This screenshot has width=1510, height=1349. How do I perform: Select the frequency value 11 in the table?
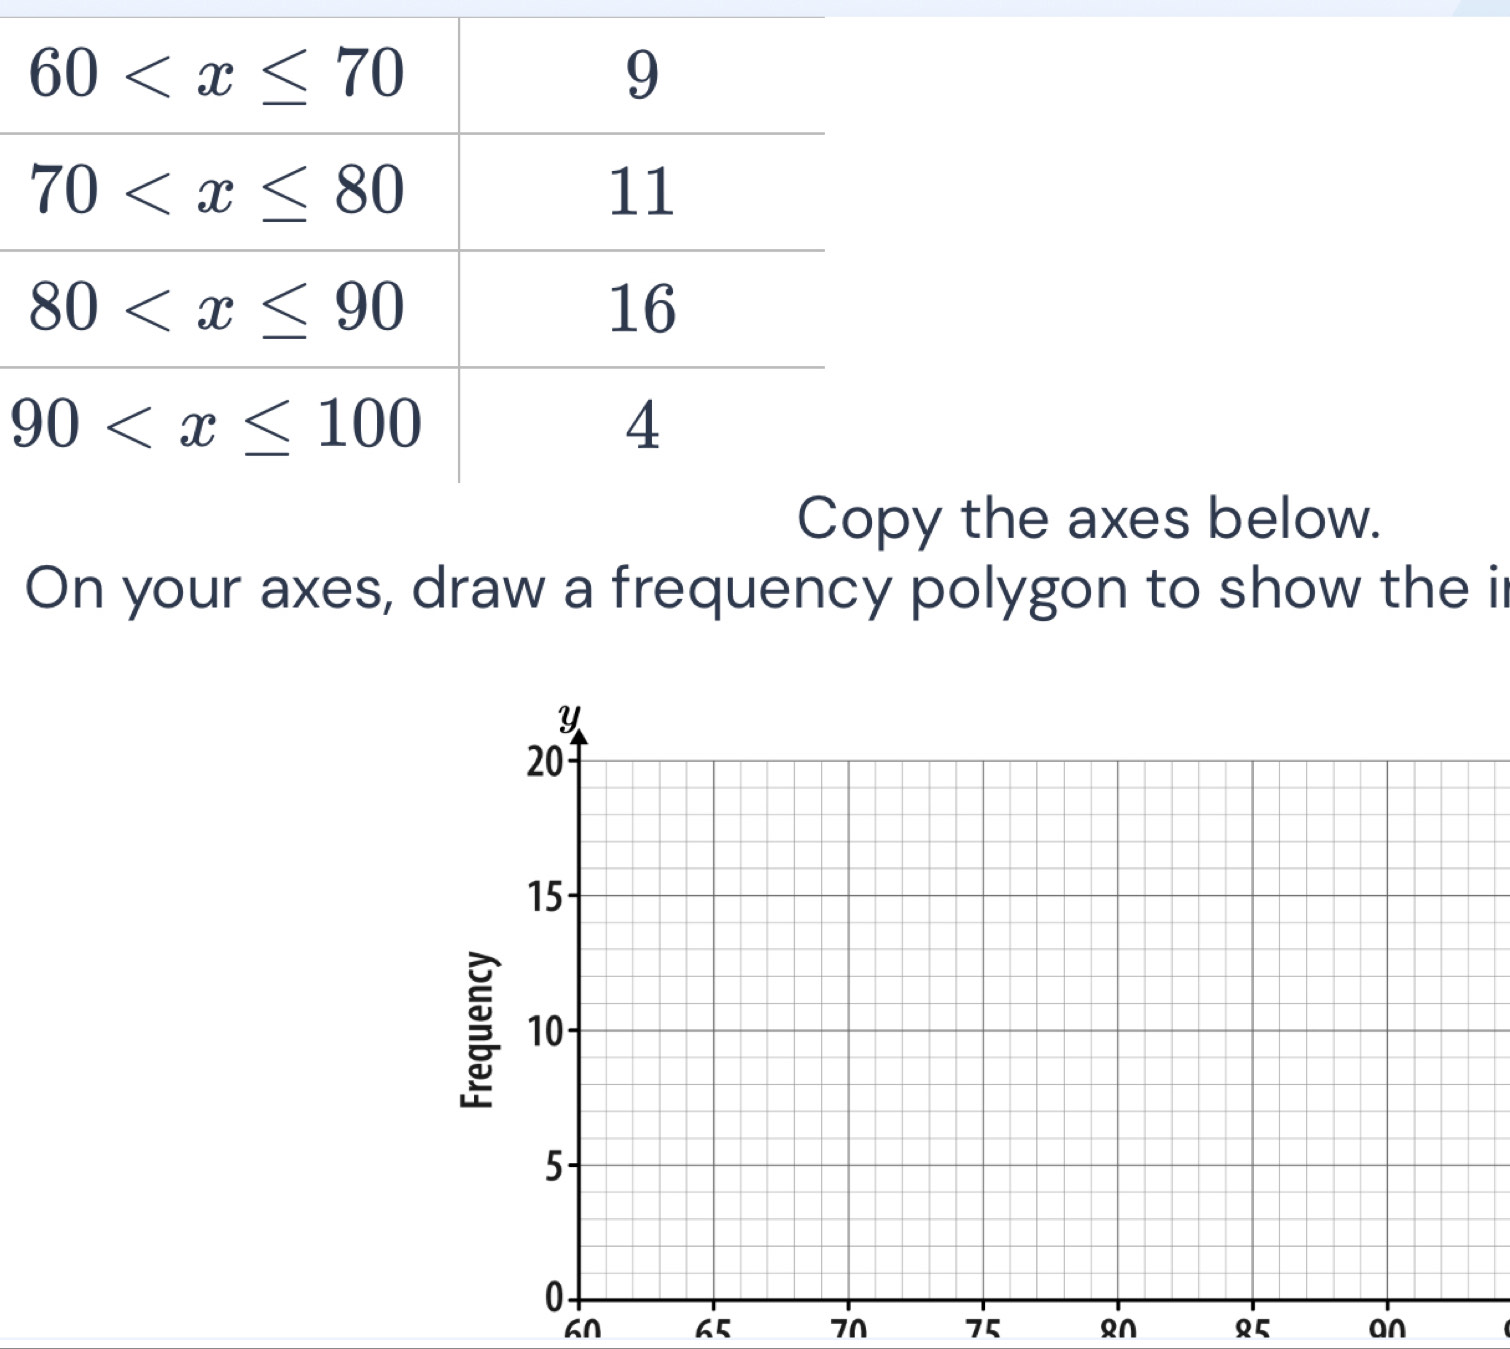(x=642, y=191)
